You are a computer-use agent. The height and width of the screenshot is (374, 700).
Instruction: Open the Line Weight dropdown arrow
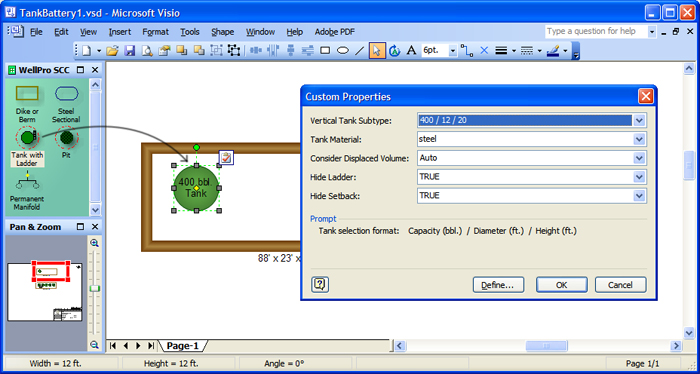514,51
